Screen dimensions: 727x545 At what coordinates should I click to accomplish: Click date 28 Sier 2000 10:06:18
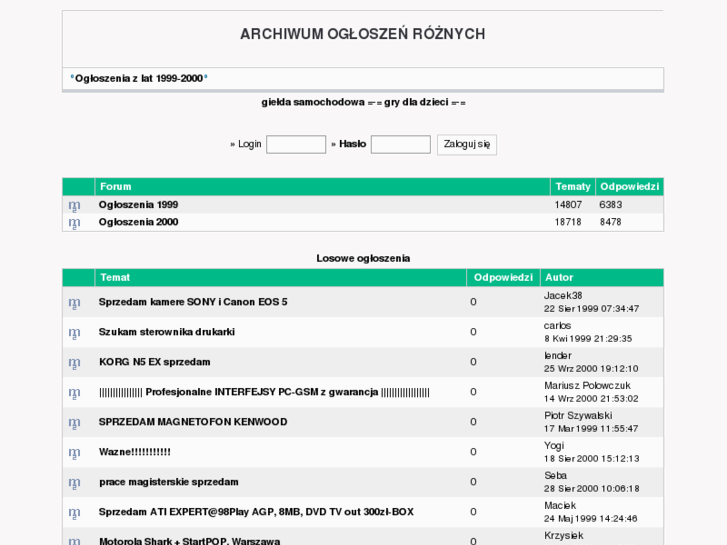click(592, 488)
